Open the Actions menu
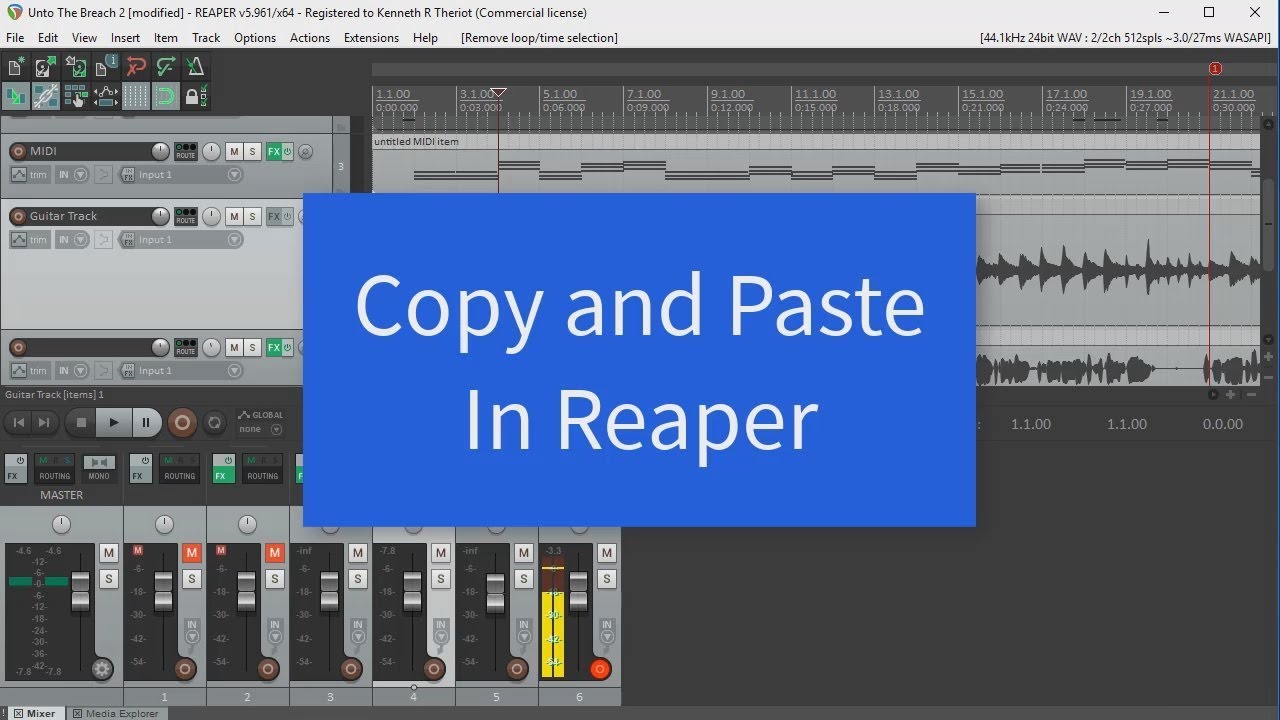Screen dimensions: 1280x720 pos(310,38)
